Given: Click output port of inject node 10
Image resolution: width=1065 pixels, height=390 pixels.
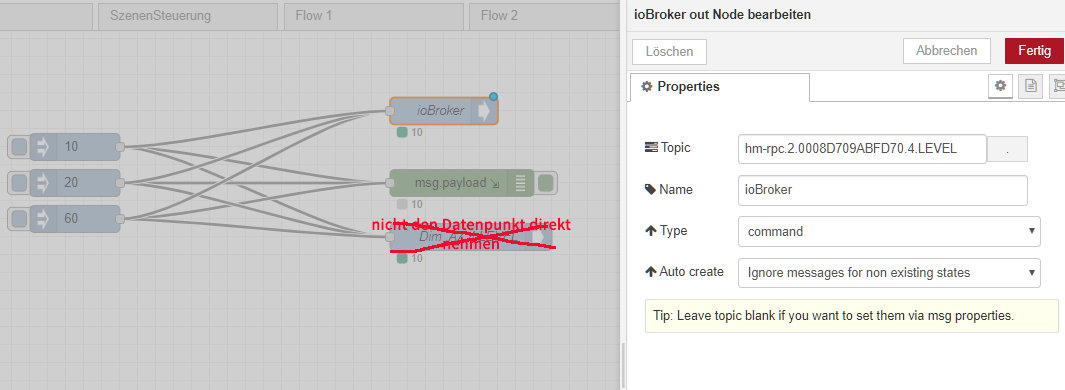Looking at the screenshot, I should (120, 147).
